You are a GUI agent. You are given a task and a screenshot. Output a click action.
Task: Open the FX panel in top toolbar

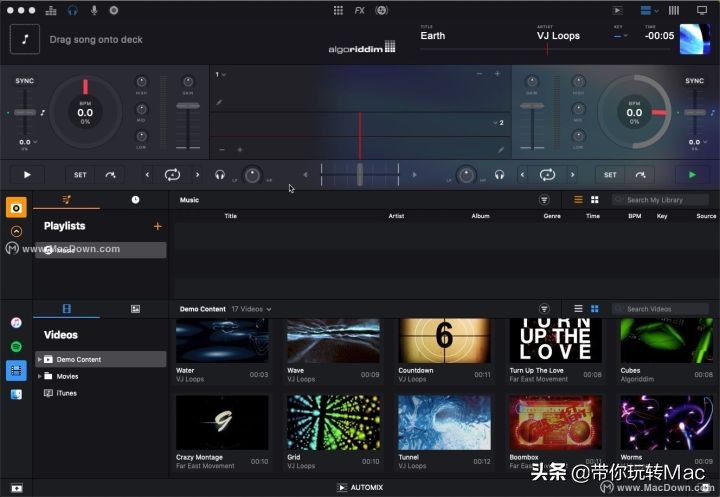click(x=359, y=10)
